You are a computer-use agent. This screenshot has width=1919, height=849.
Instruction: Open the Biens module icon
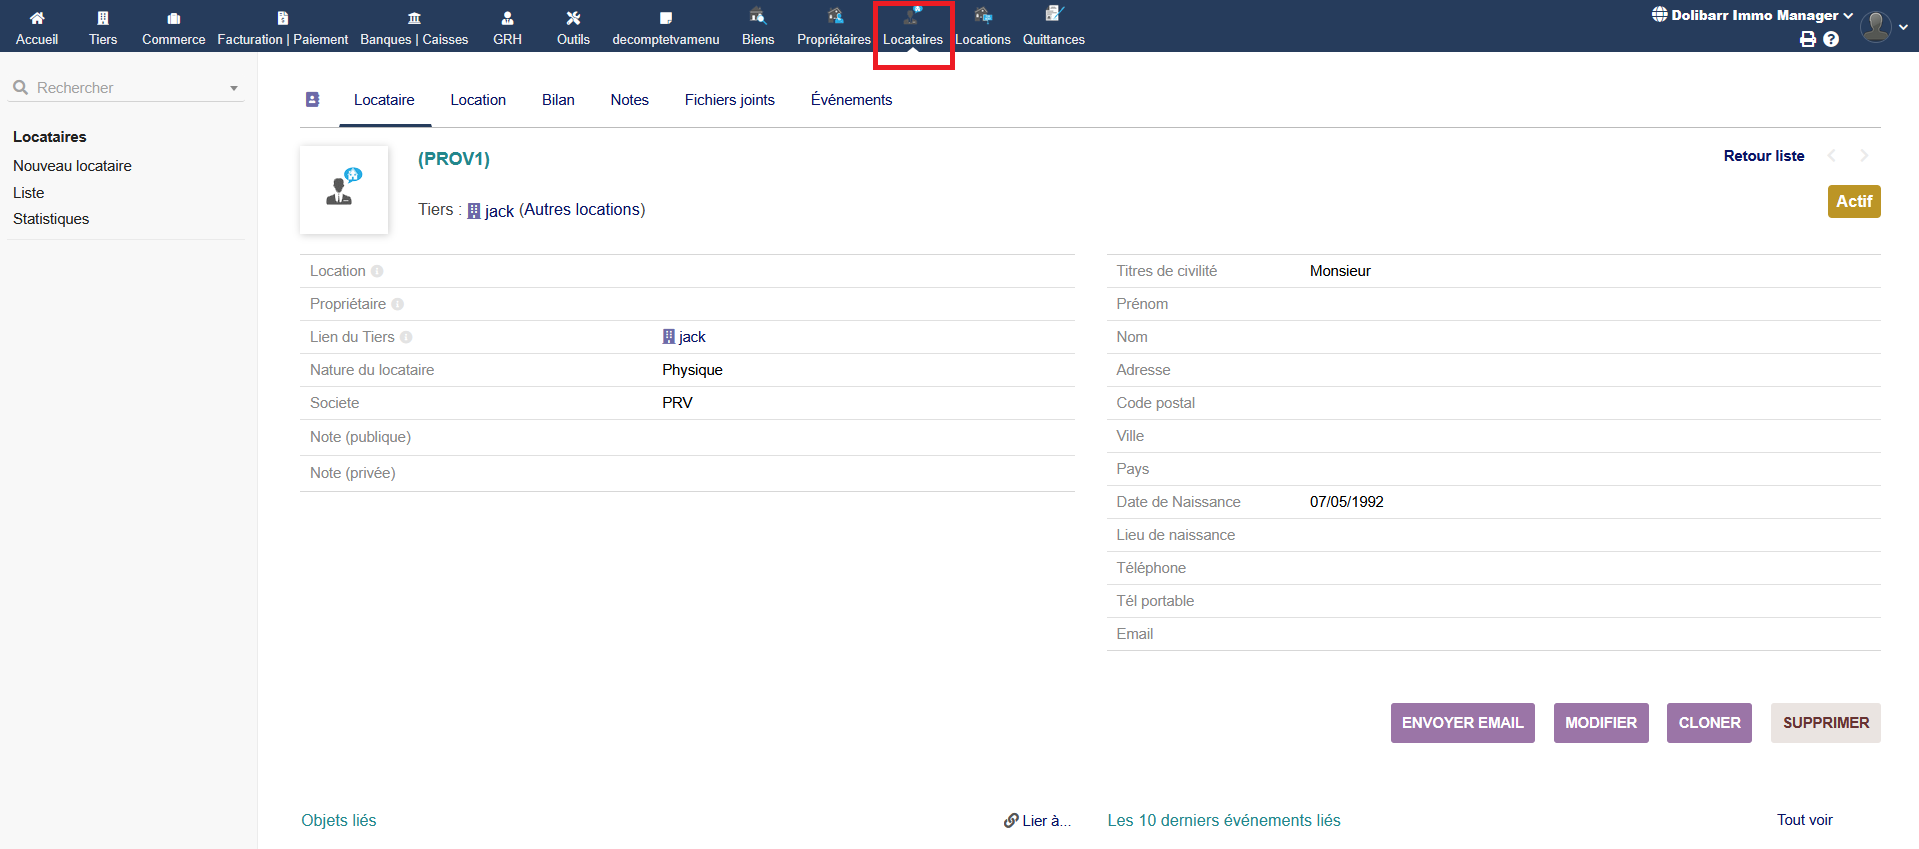coord(757,17)
